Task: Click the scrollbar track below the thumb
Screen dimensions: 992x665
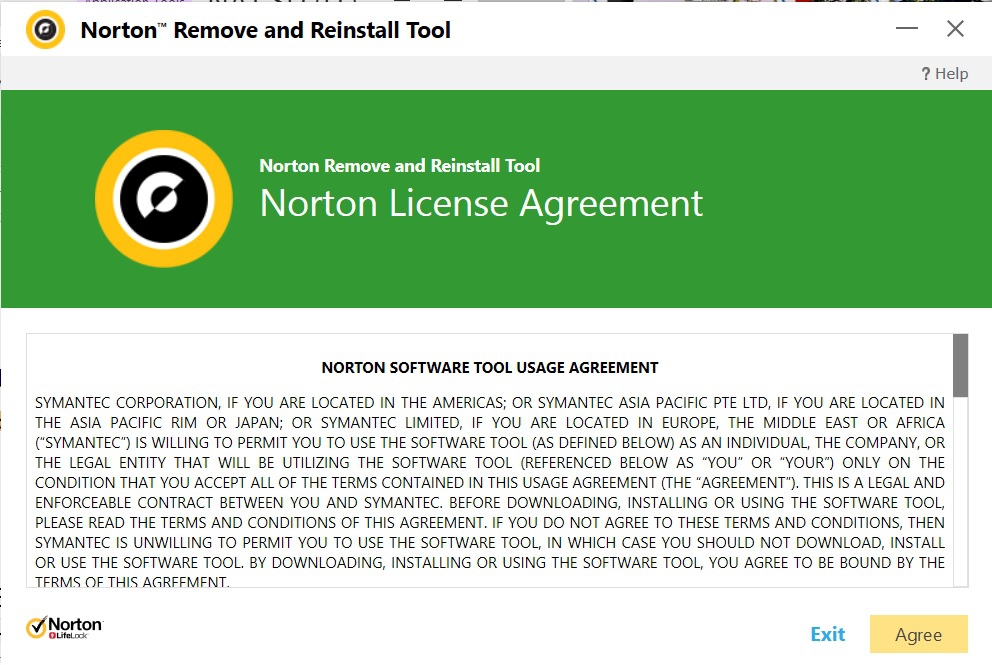Action: pos(960,491)
